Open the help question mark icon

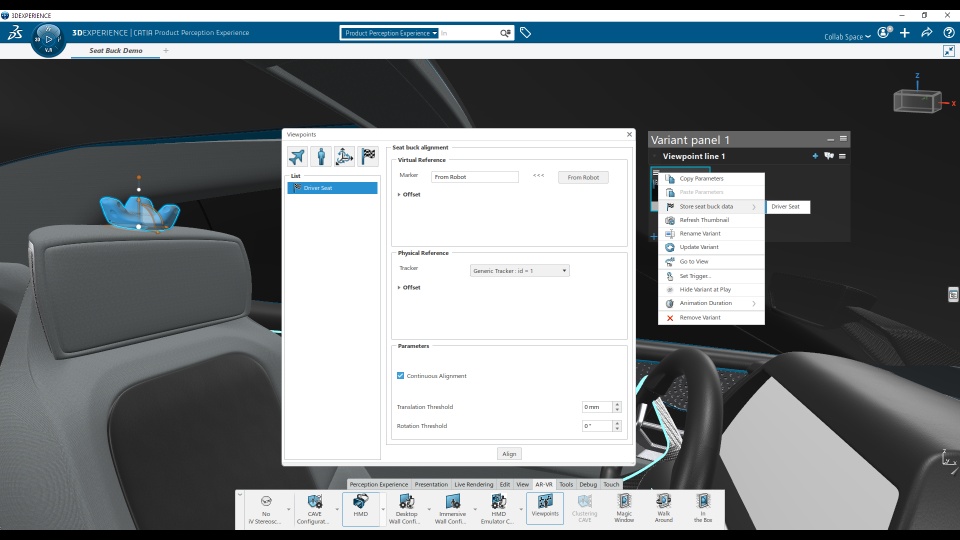[x=948, y=32]
